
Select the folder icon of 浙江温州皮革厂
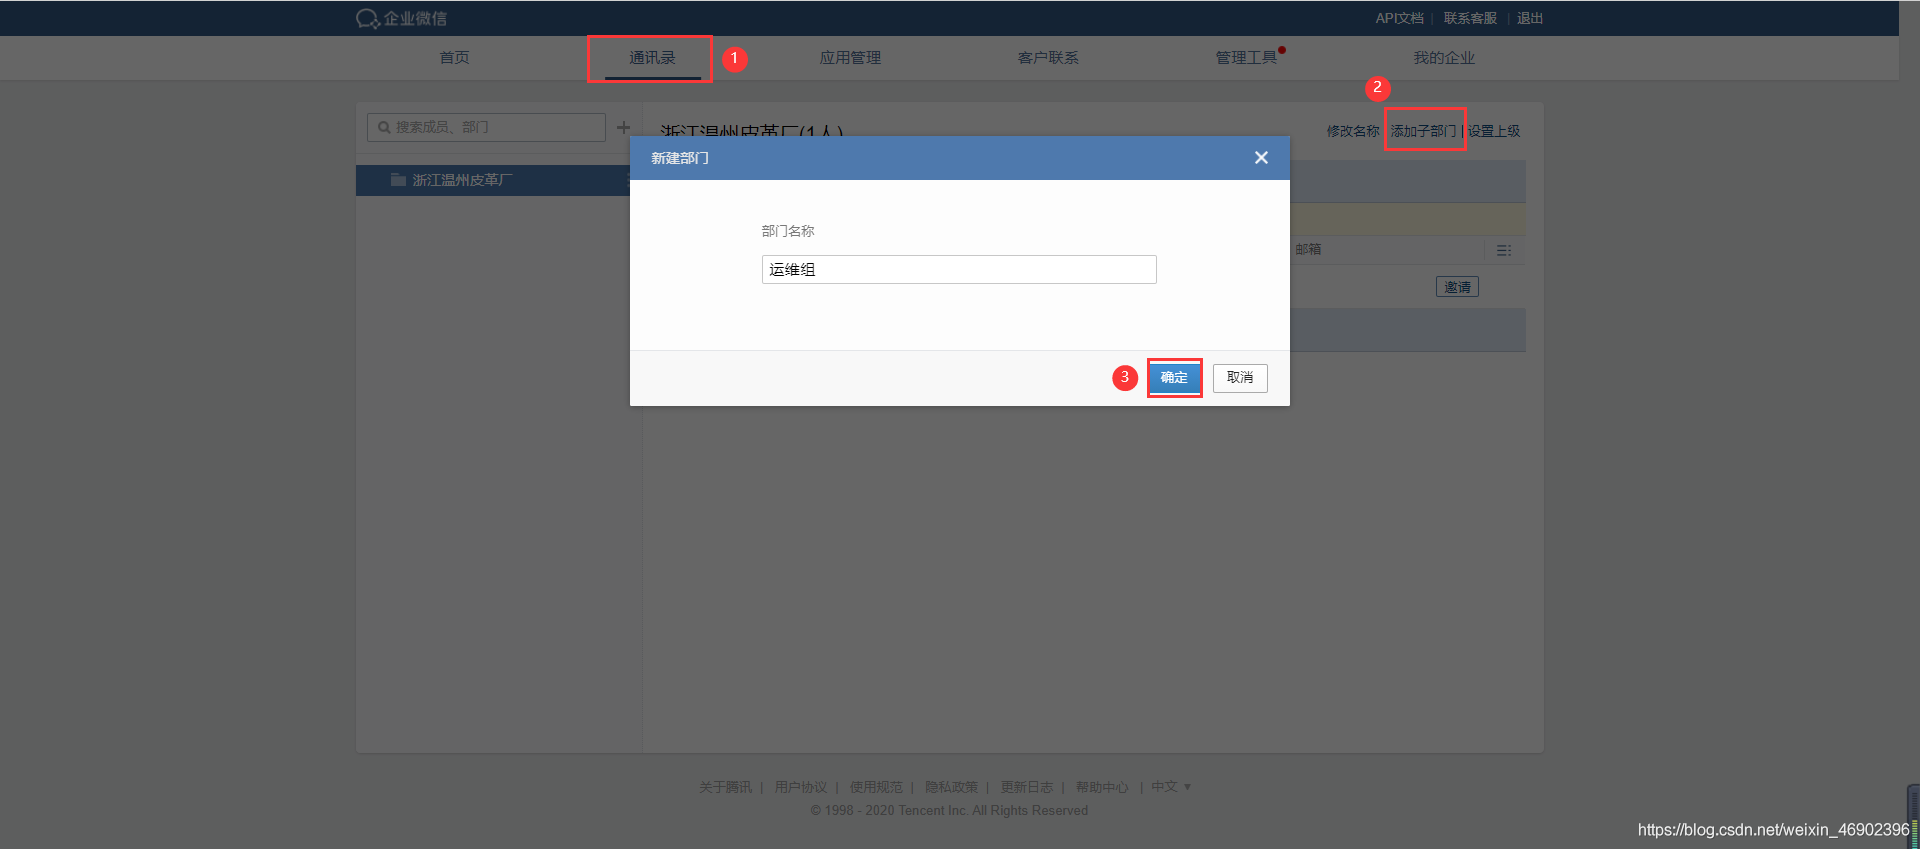(398, 180)
